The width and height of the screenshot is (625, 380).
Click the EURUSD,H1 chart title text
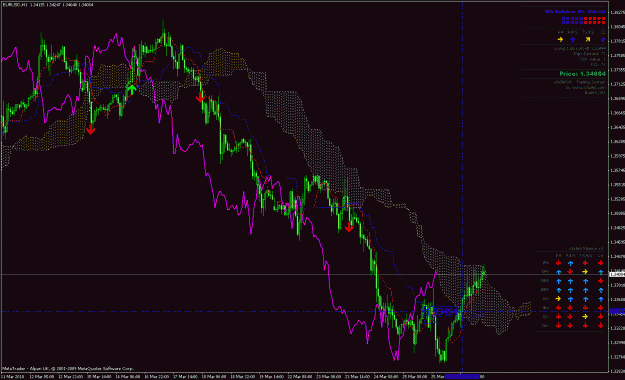click(48, 5)
